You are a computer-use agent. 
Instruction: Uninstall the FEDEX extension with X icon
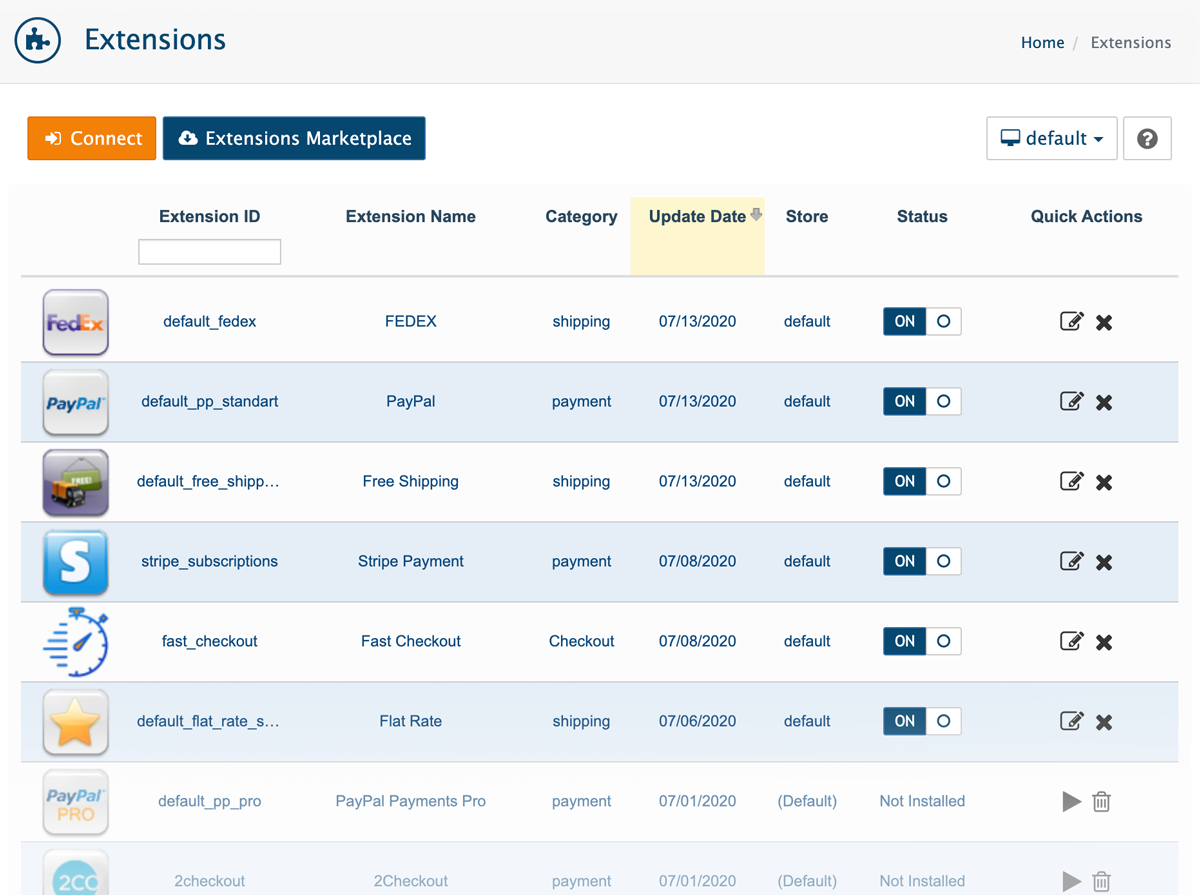1104,322
